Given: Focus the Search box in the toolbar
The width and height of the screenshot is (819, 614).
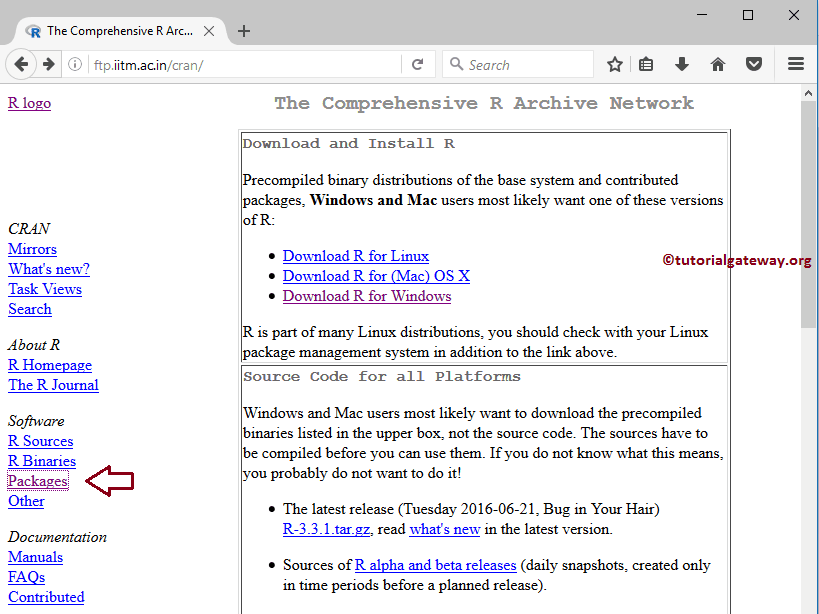Looking at the screenshot, I should coord(517,63).
